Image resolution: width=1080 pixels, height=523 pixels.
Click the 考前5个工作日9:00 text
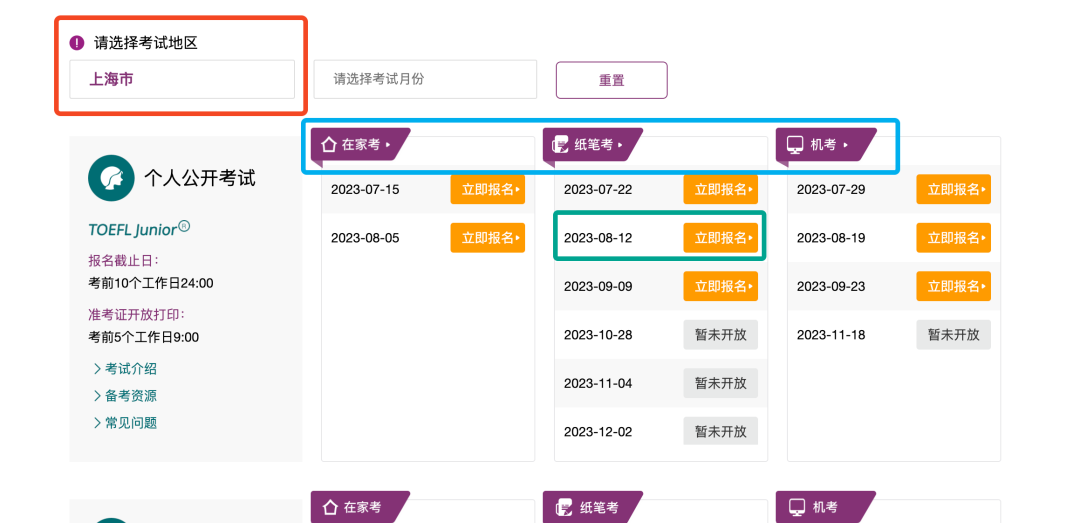pyautogui.click(x=143, y=338)
